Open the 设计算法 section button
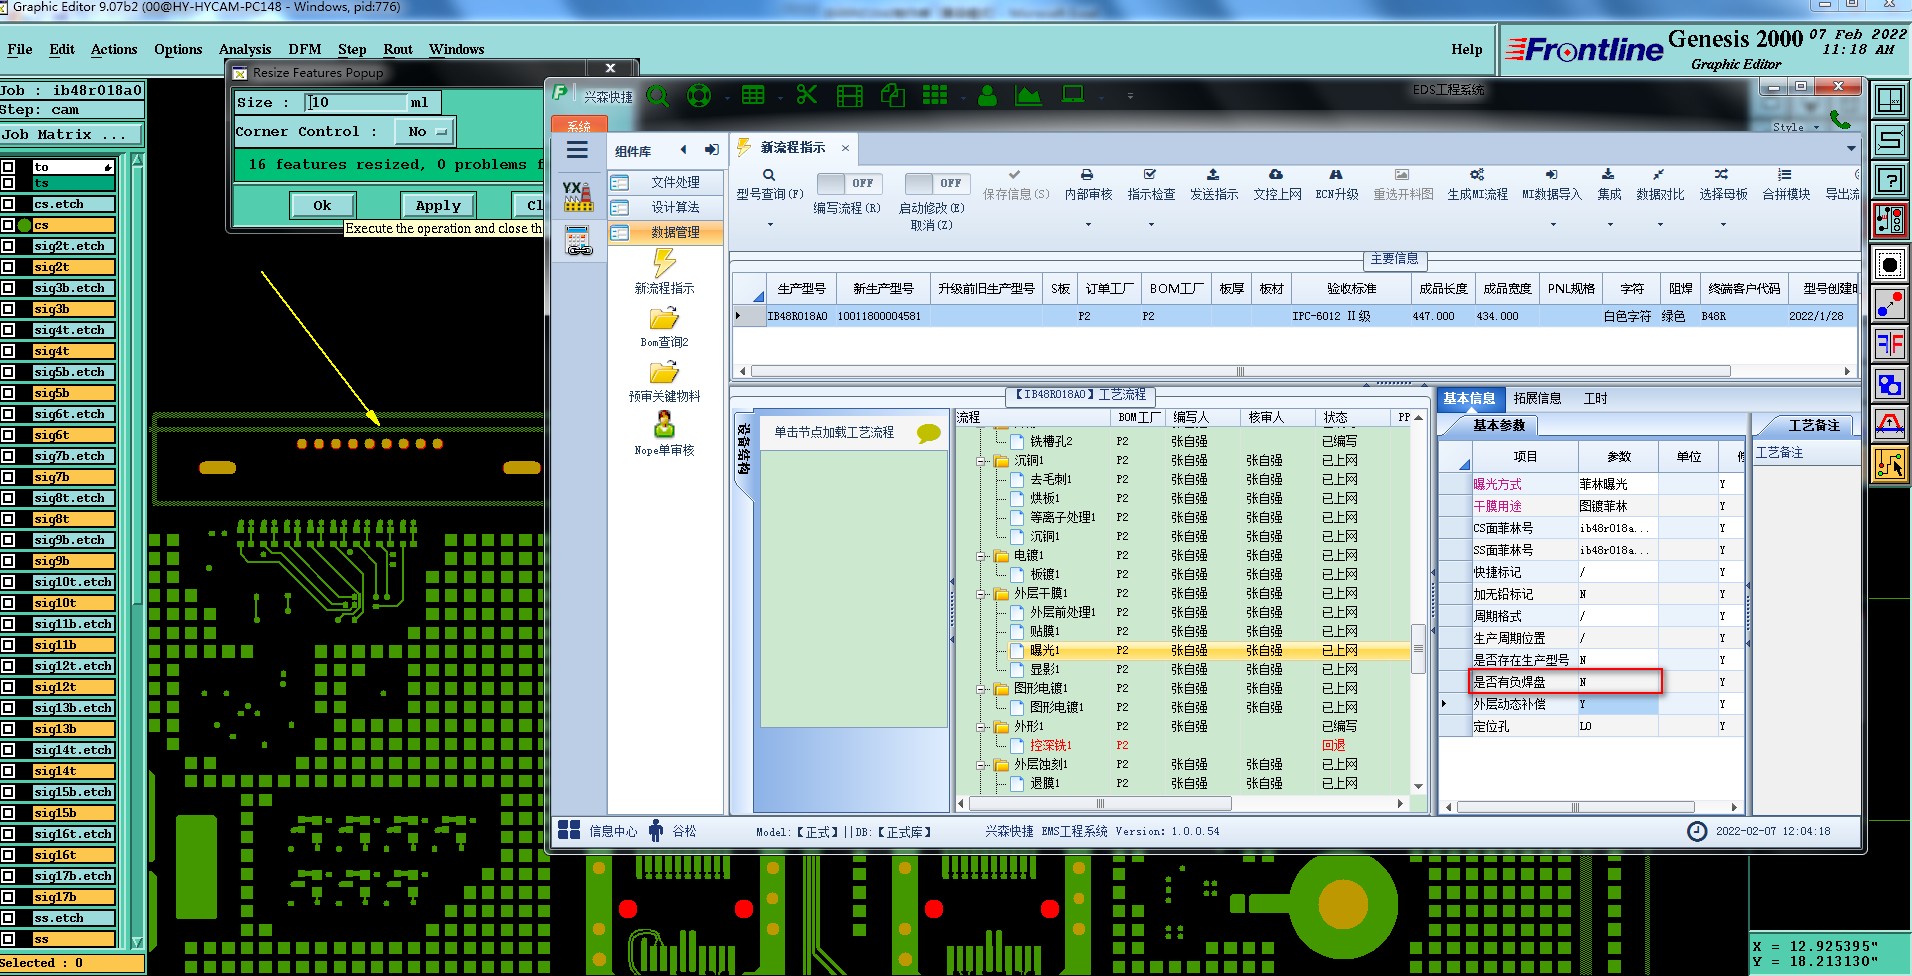The image size is (1912, 976). coord(666,207)
